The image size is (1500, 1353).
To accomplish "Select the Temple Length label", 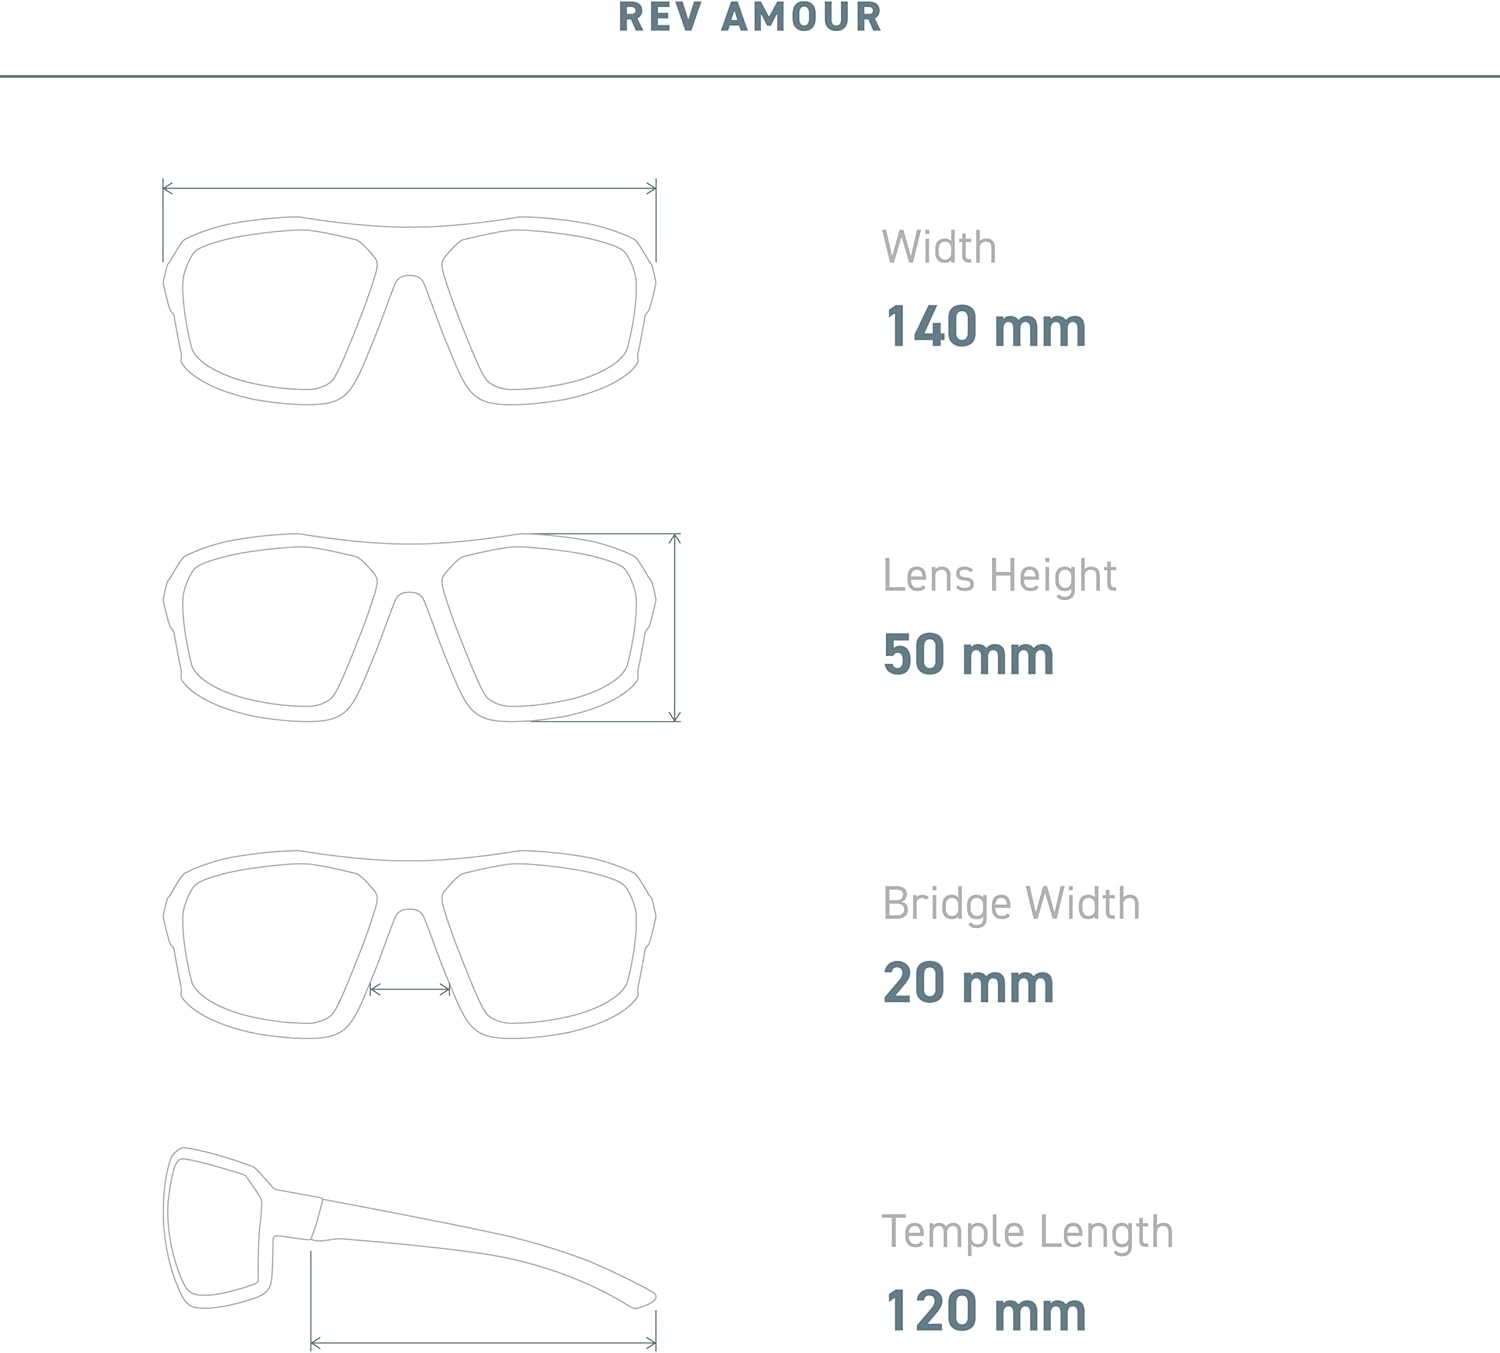I will coord(1027,1232).
